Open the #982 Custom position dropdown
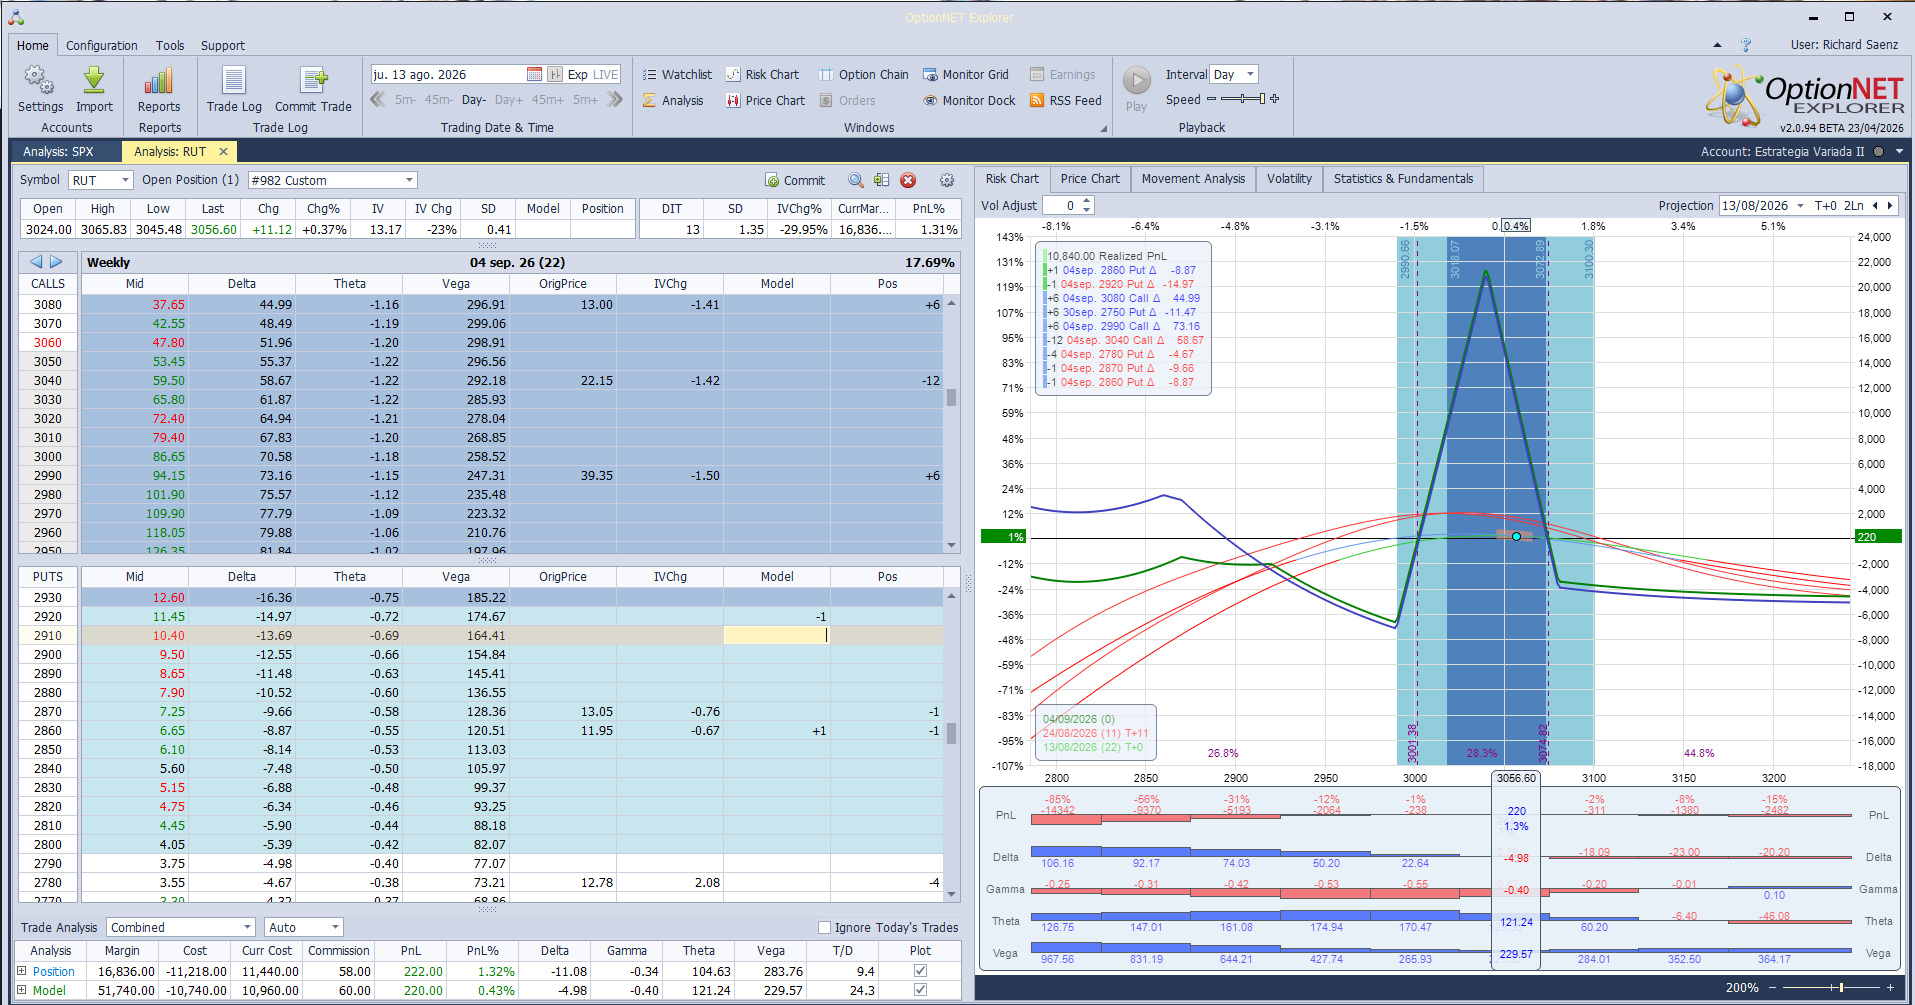 point(410,180)
